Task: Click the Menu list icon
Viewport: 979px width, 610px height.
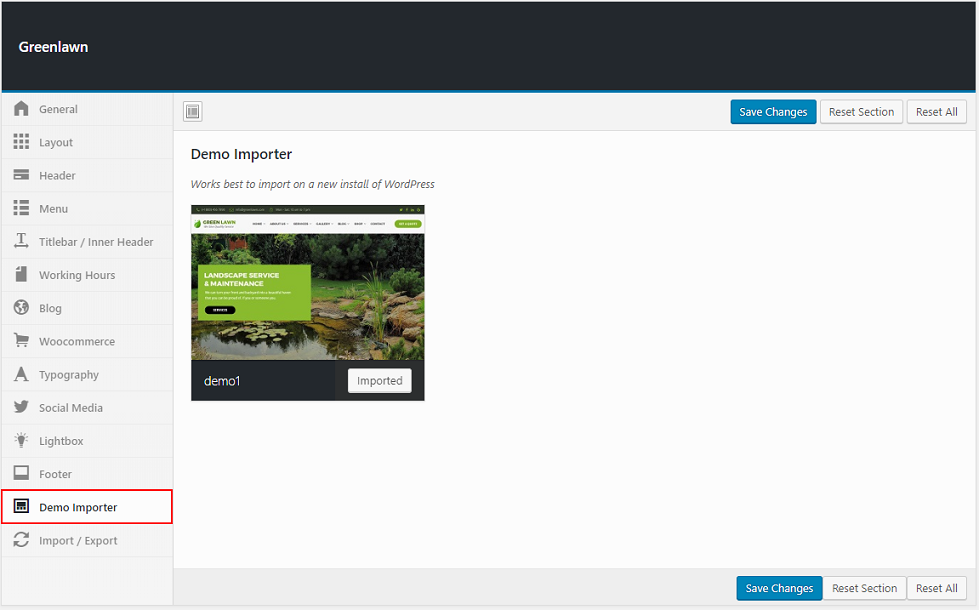Action: [x=21, y=208]
